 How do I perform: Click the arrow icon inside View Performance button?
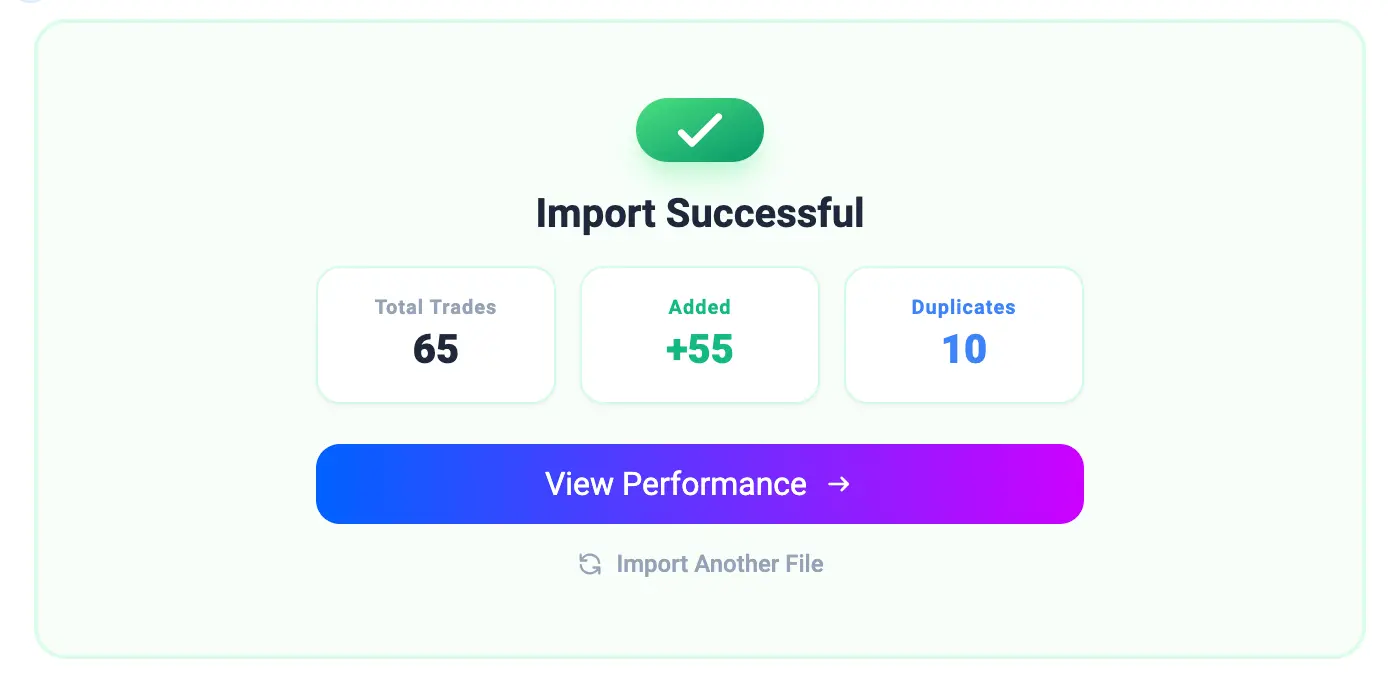(840, 484)
